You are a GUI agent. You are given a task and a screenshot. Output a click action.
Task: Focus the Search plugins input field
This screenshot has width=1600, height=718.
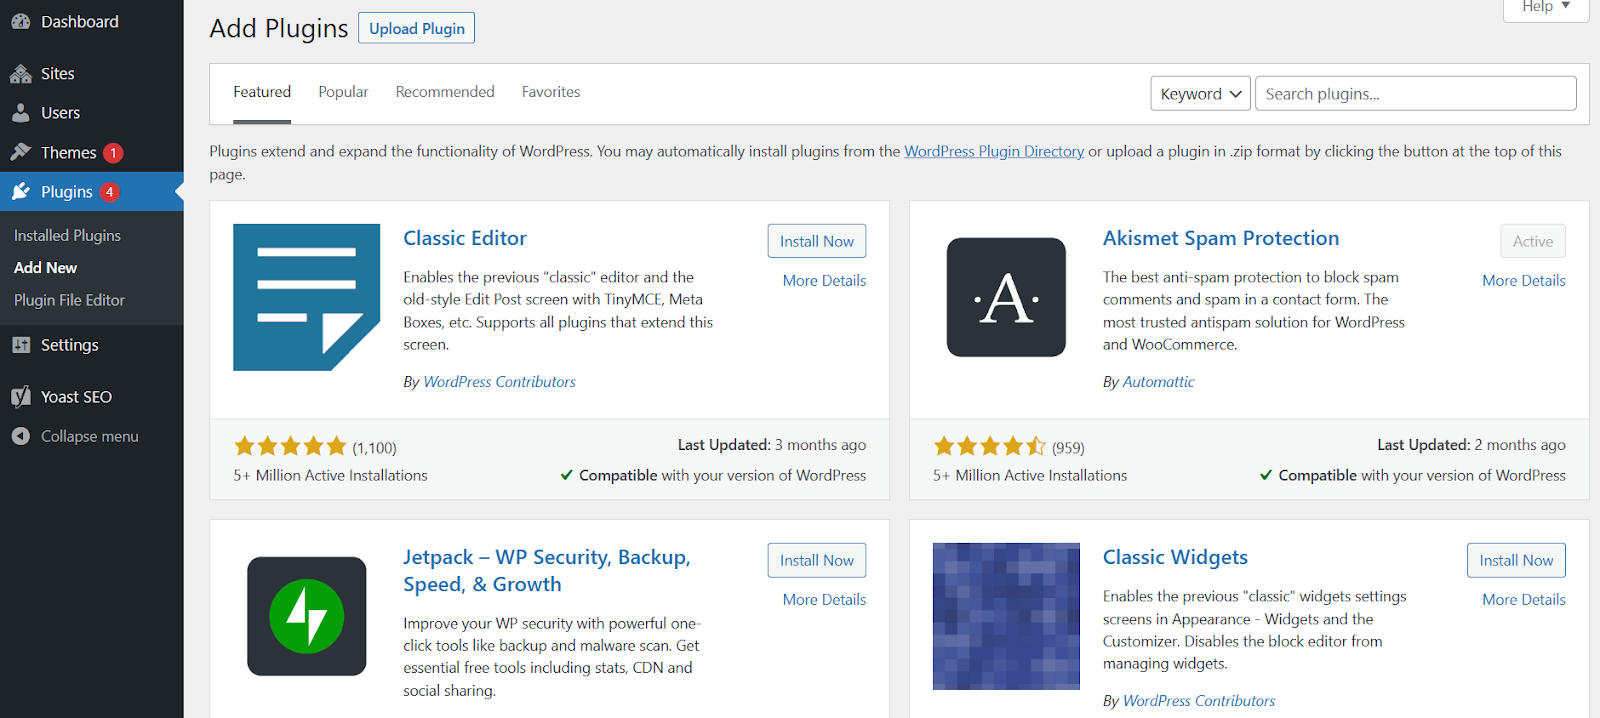point(1415,94)
